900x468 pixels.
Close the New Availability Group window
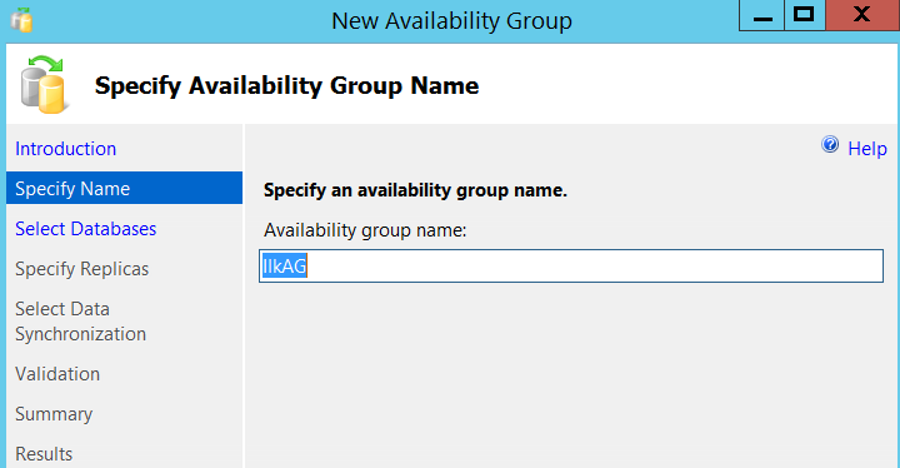(x=862, y=16)
